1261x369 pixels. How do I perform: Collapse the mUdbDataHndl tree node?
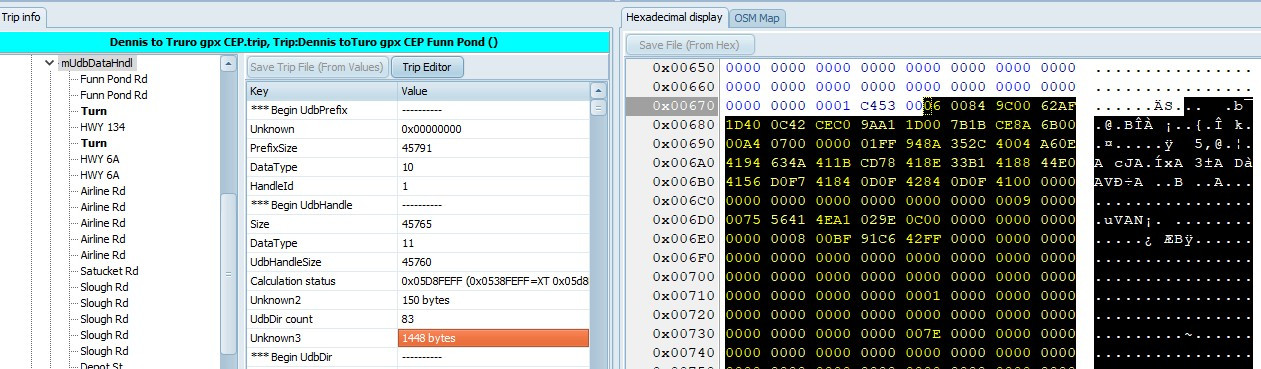[50, 63]
